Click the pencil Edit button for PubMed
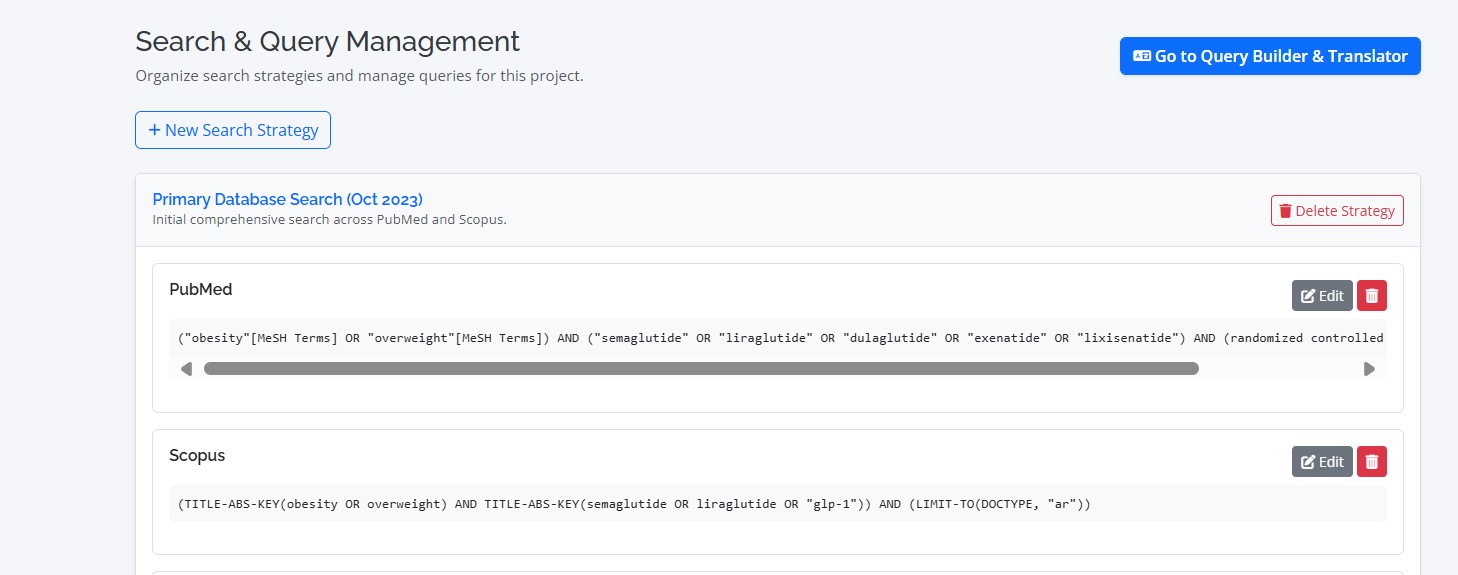This screenshot has width=1458, height=575. point(1321,296)
